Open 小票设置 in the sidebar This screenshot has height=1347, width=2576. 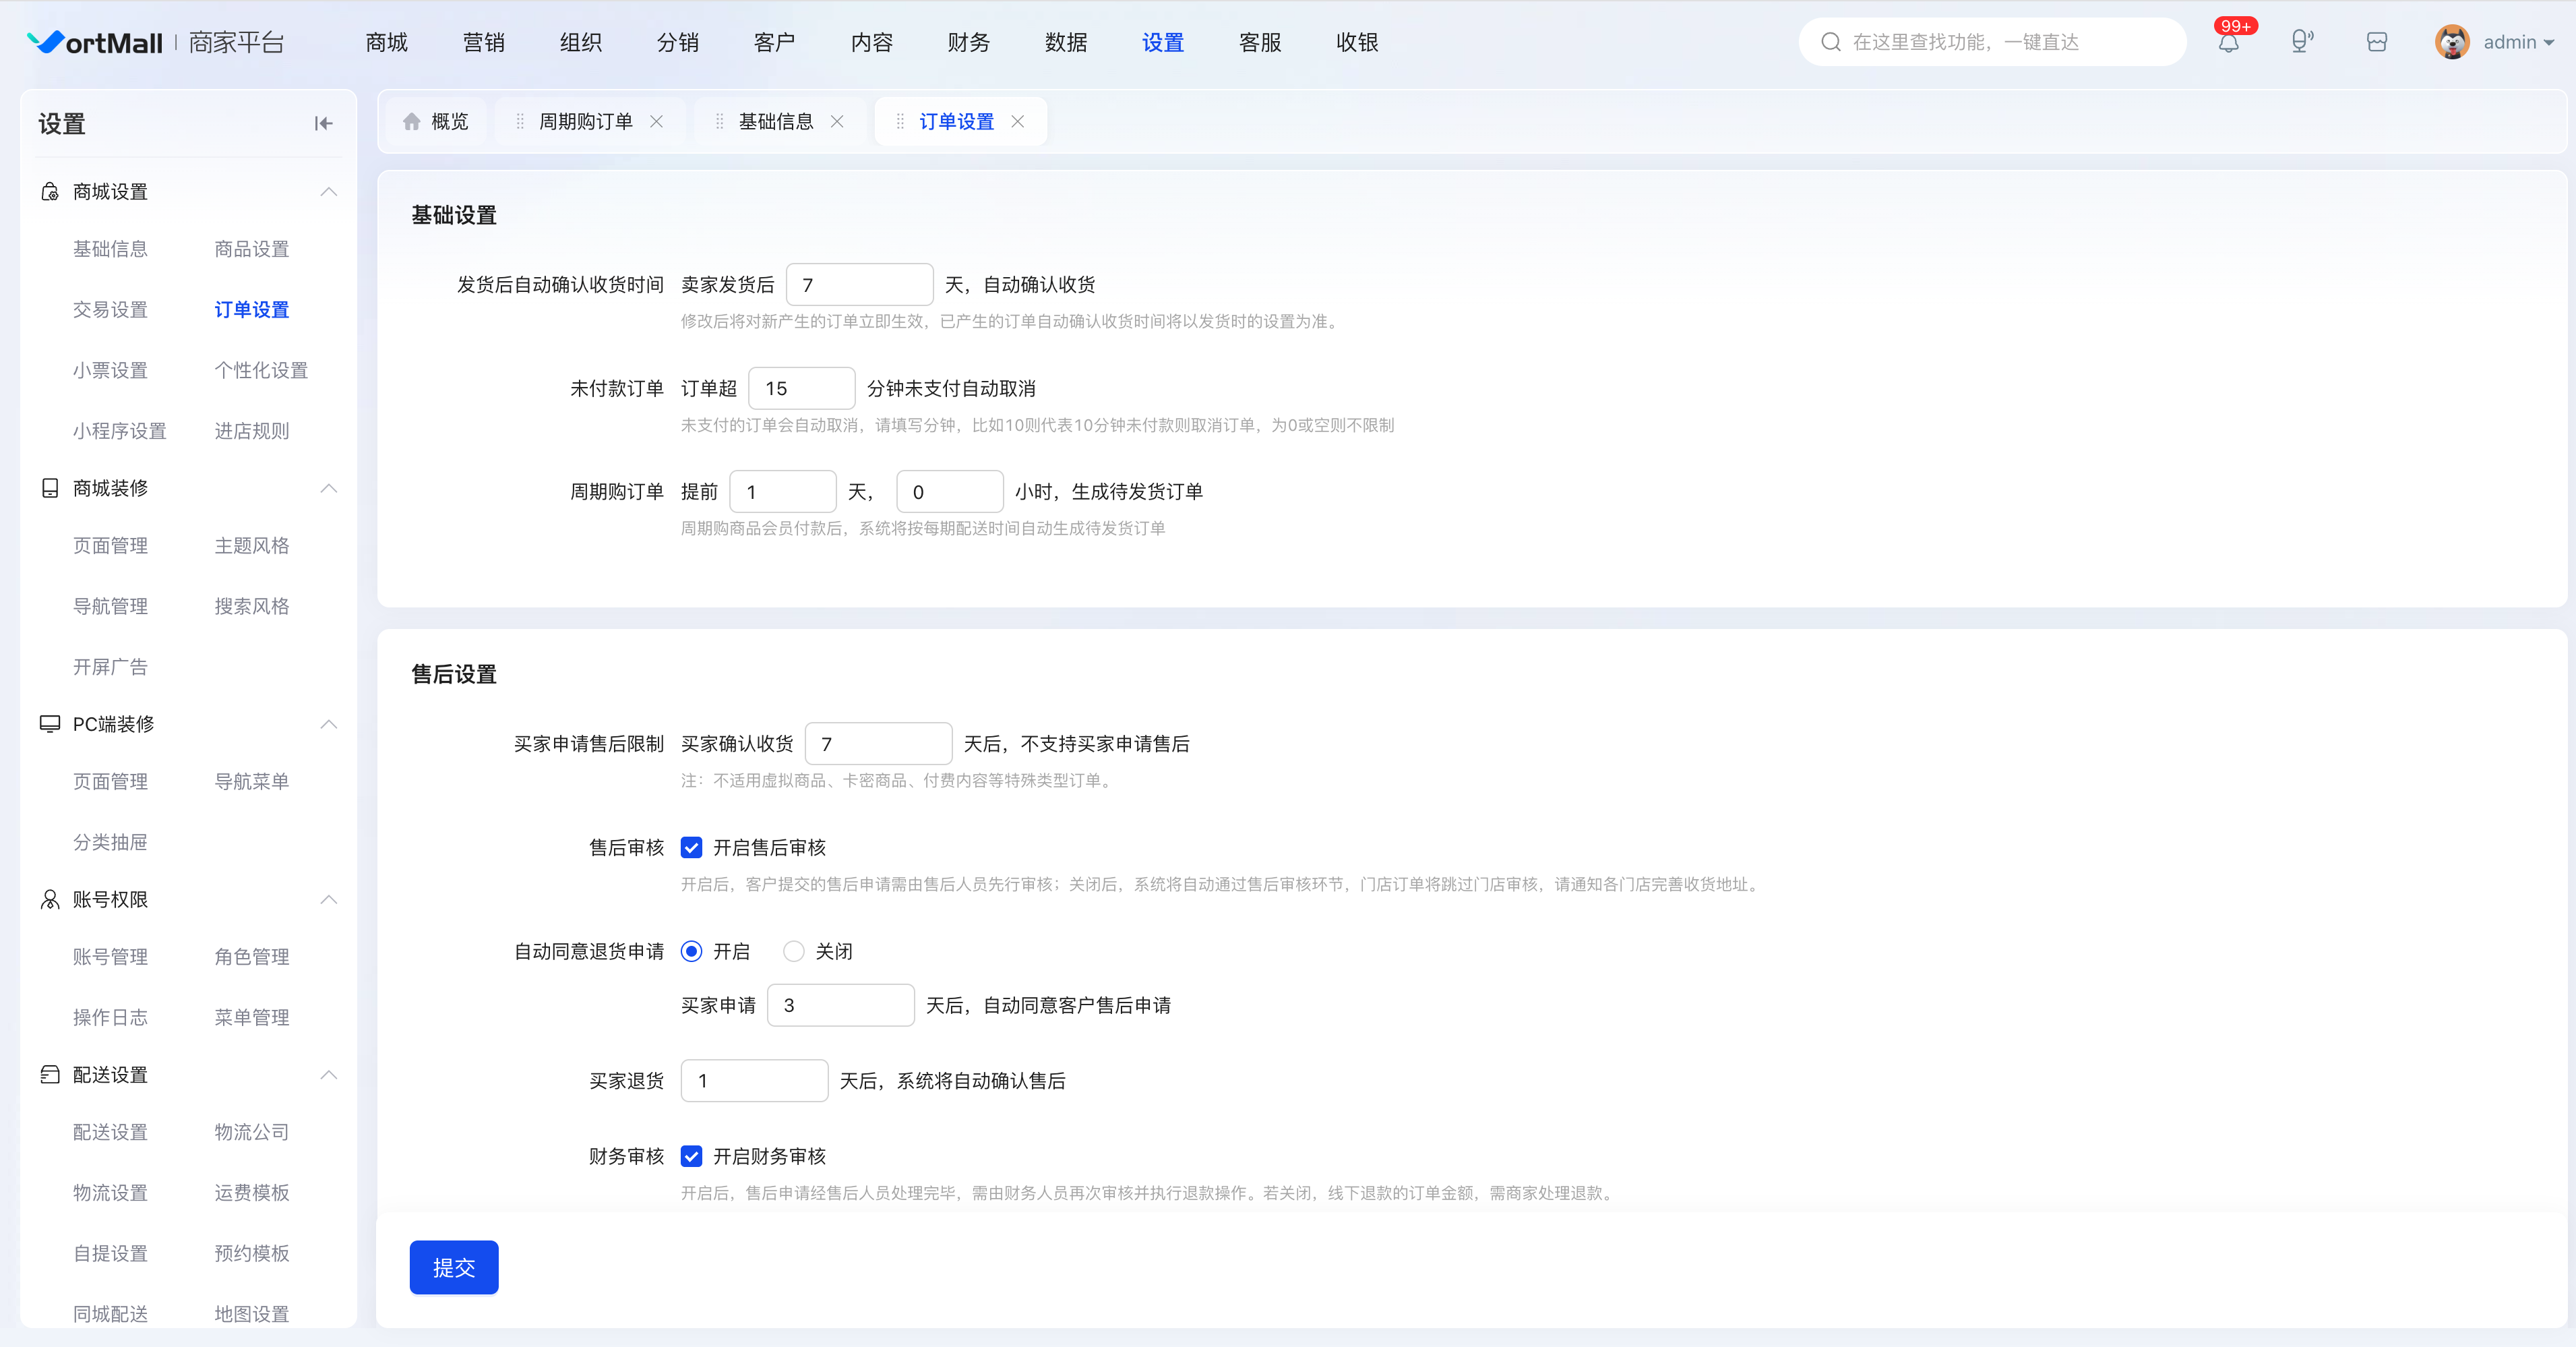click(110, 371)
